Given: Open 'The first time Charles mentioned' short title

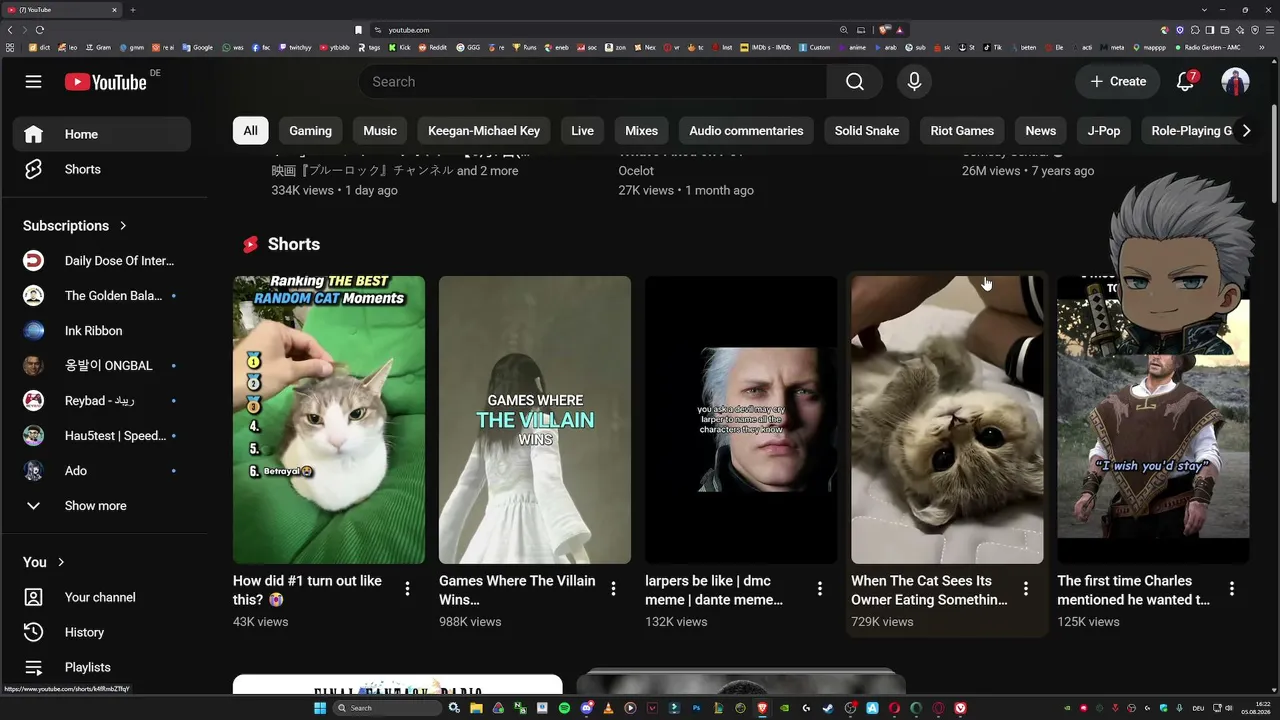Looking at the screenshot, I should pos(1134,590).
